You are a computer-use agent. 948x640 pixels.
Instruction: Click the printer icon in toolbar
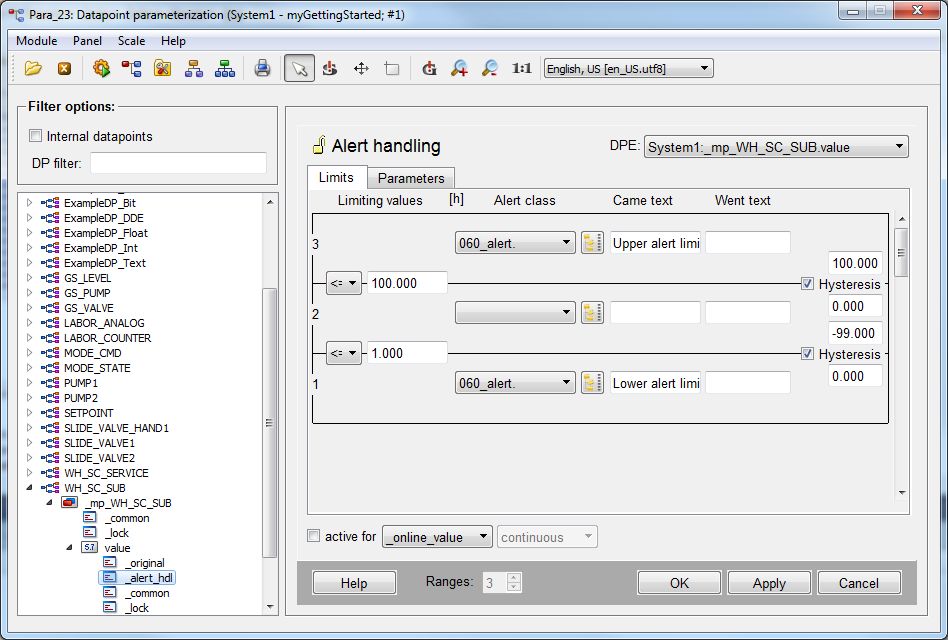pyautogui.click(x=262, y=68)
